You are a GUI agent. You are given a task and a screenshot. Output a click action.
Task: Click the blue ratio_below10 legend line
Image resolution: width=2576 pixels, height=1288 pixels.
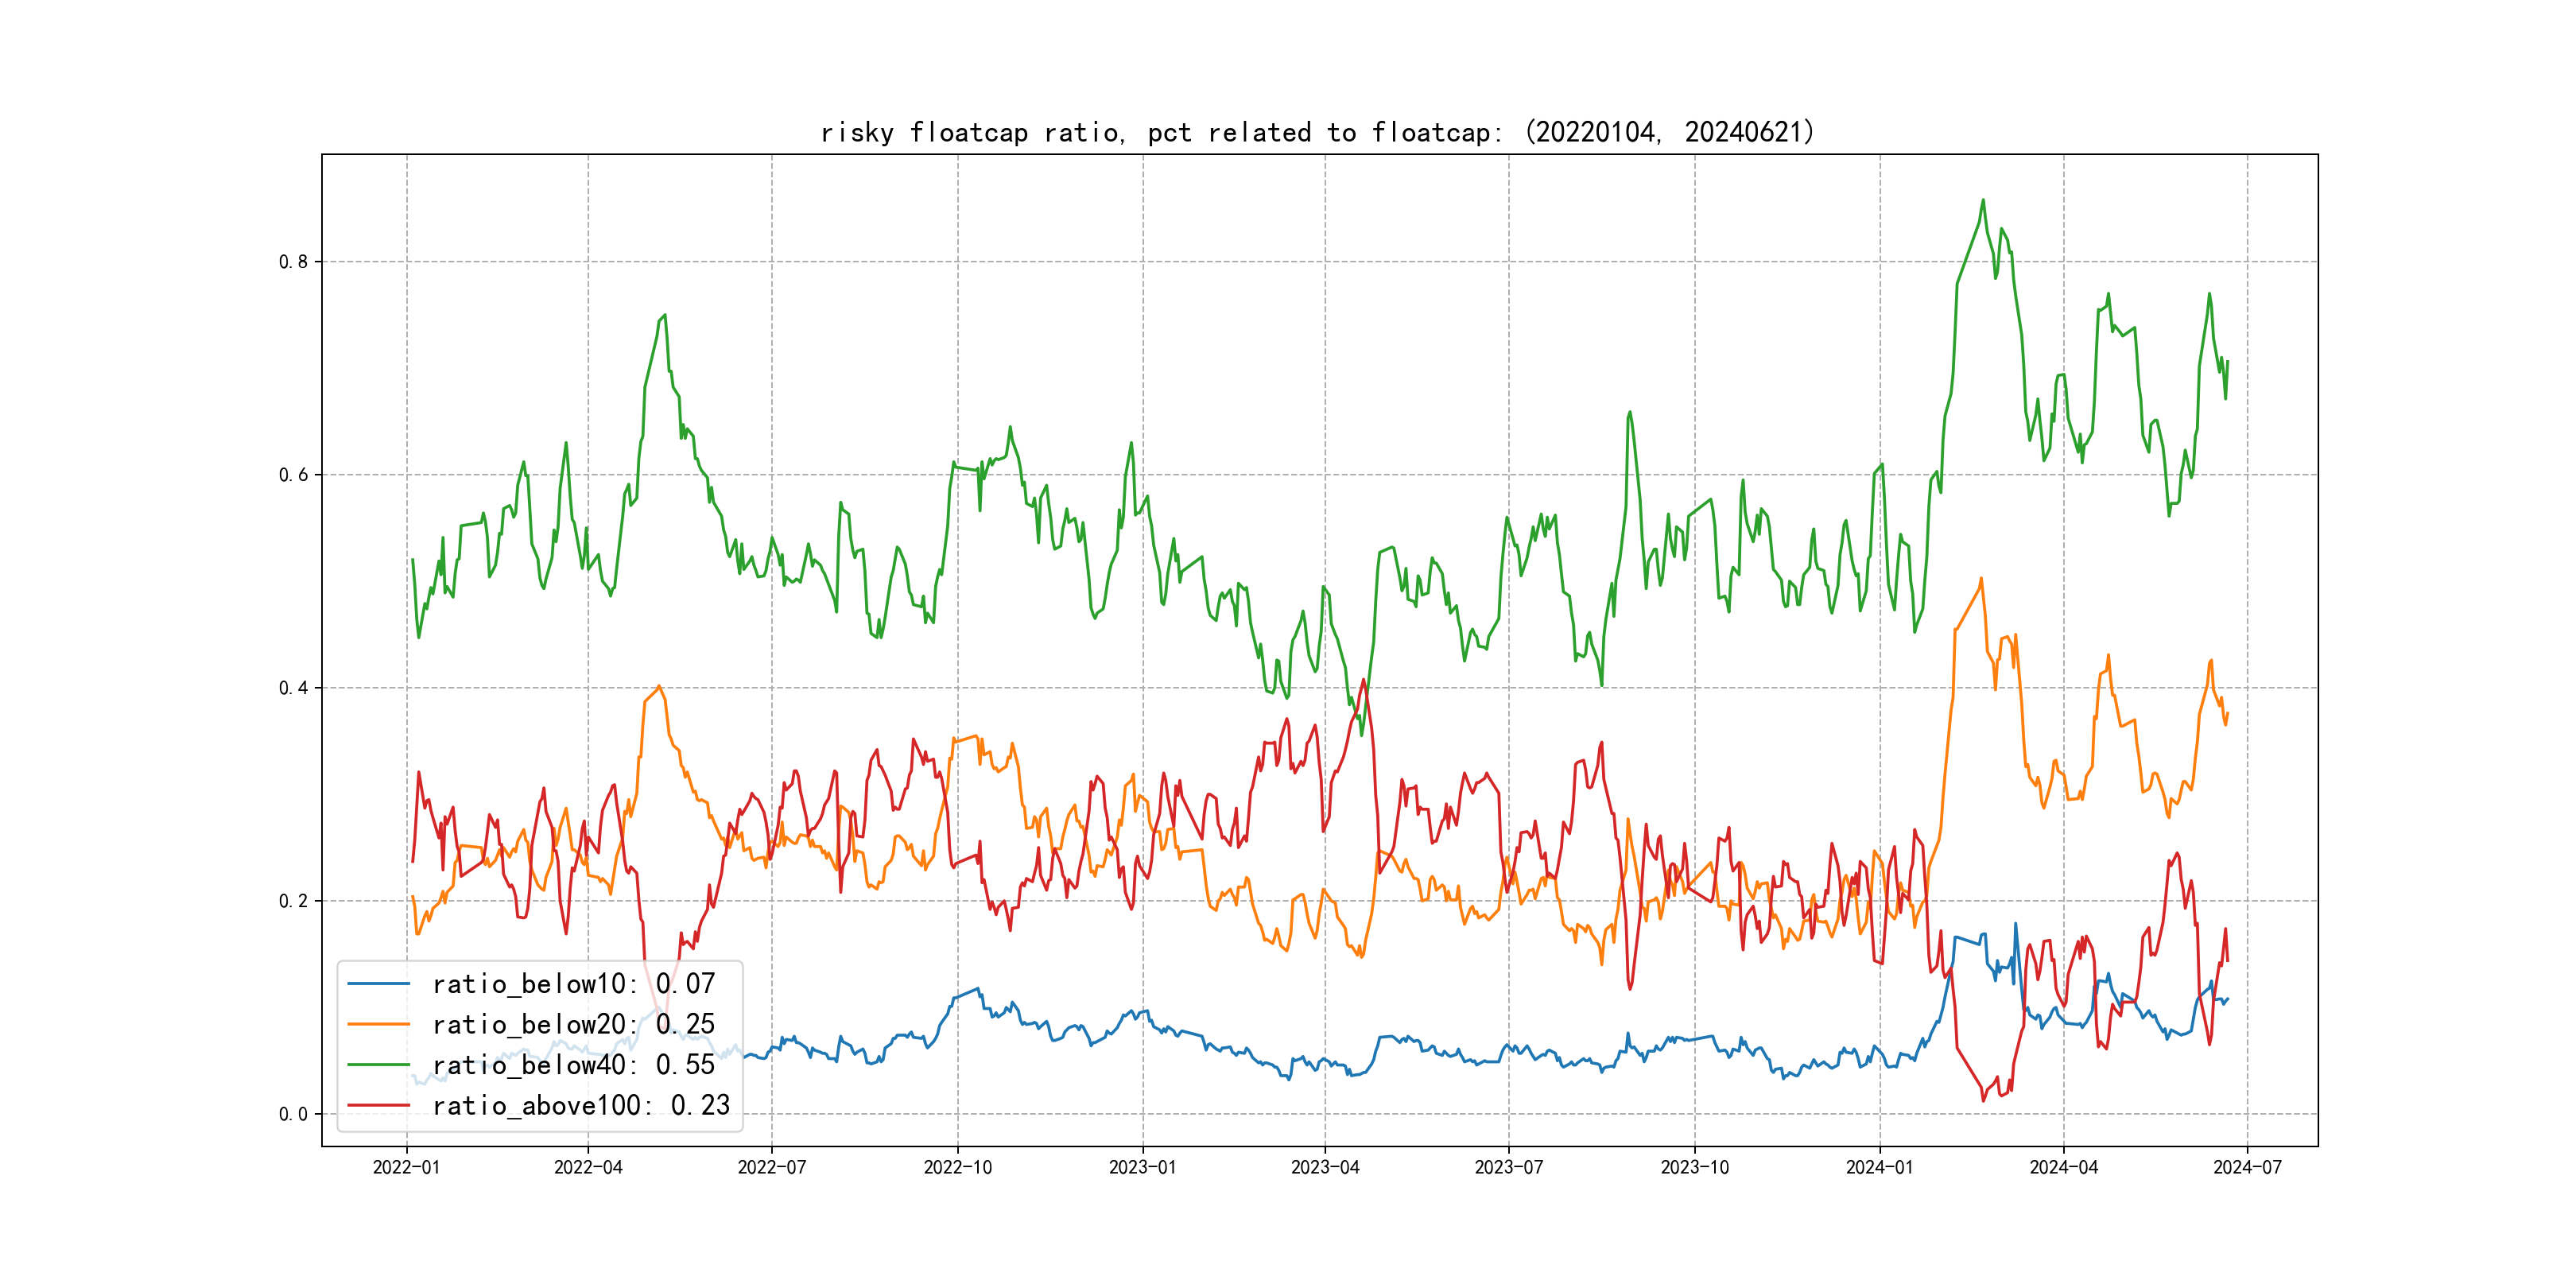(378, 984)
